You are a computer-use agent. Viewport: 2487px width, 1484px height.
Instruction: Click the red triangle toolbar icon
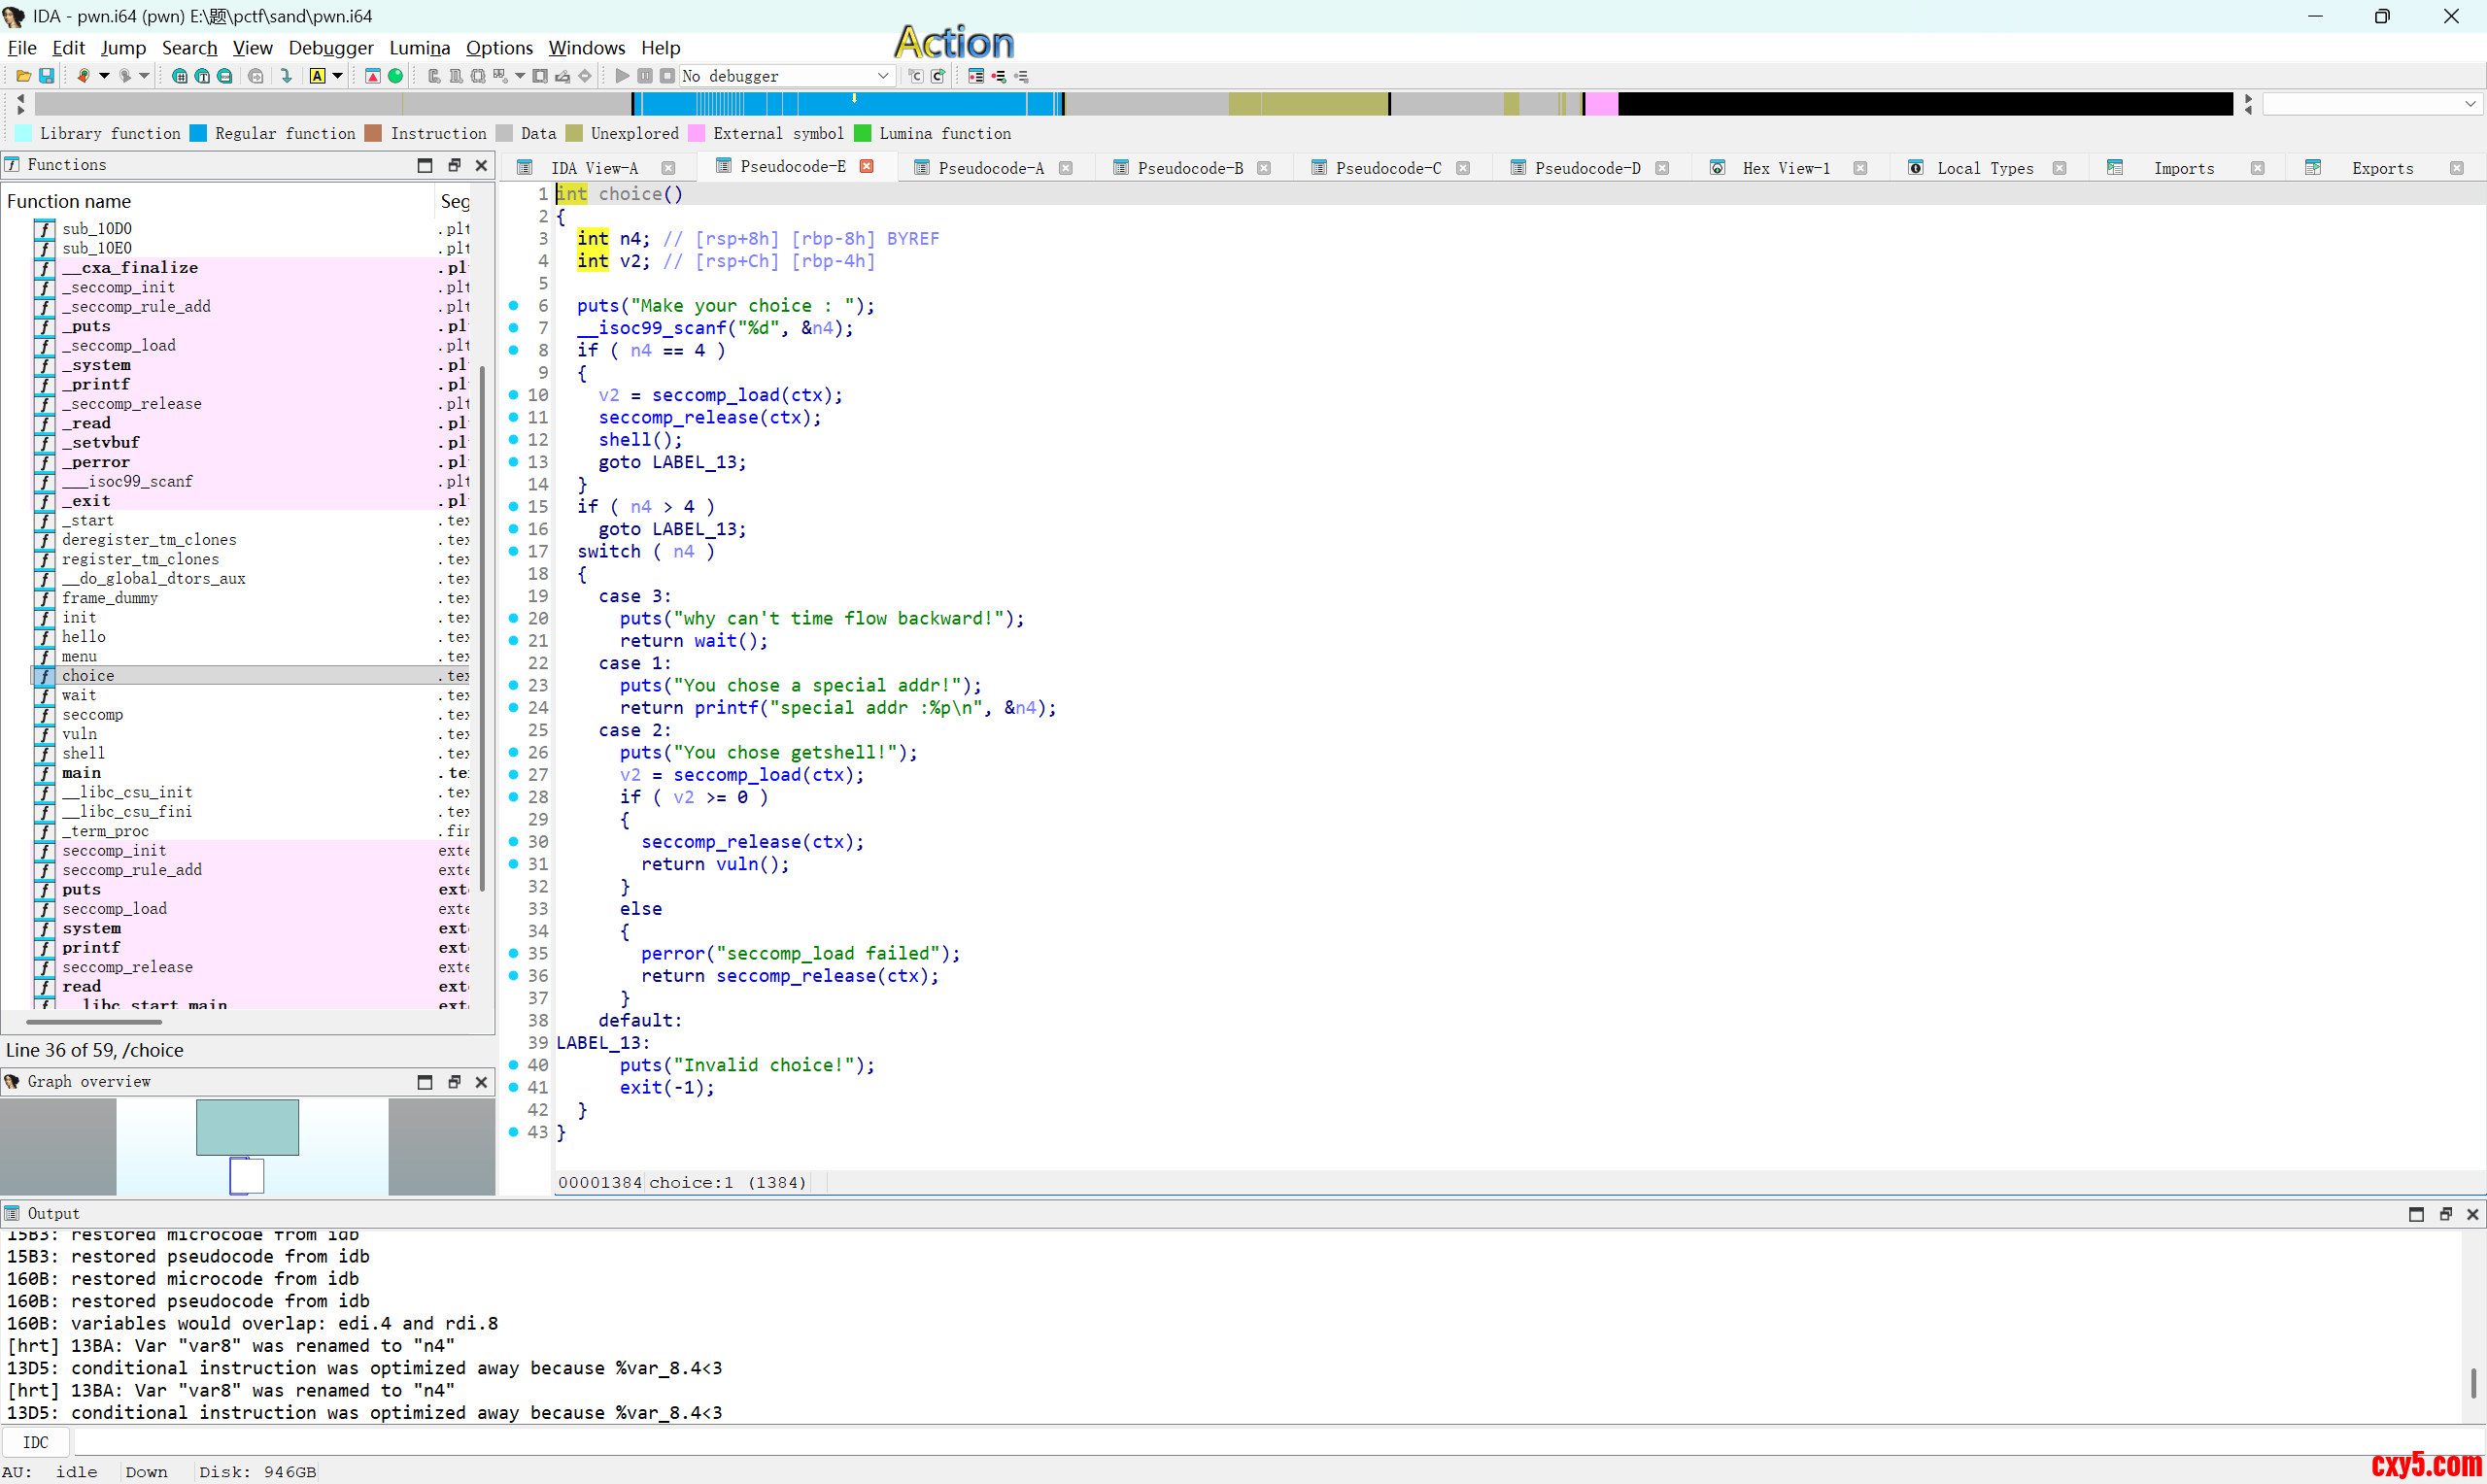coord(373,76)
